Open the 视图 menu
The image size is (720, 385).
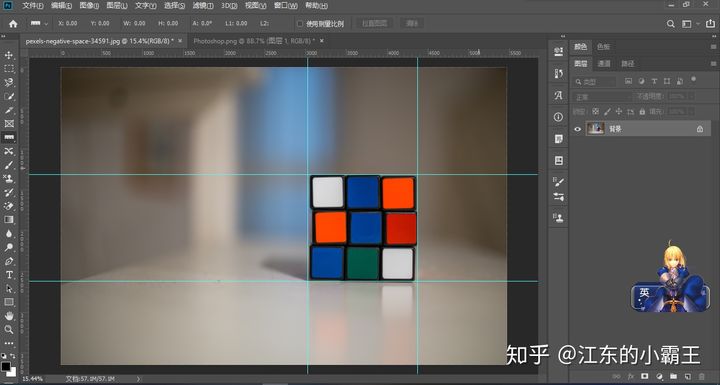click(256, 6)
